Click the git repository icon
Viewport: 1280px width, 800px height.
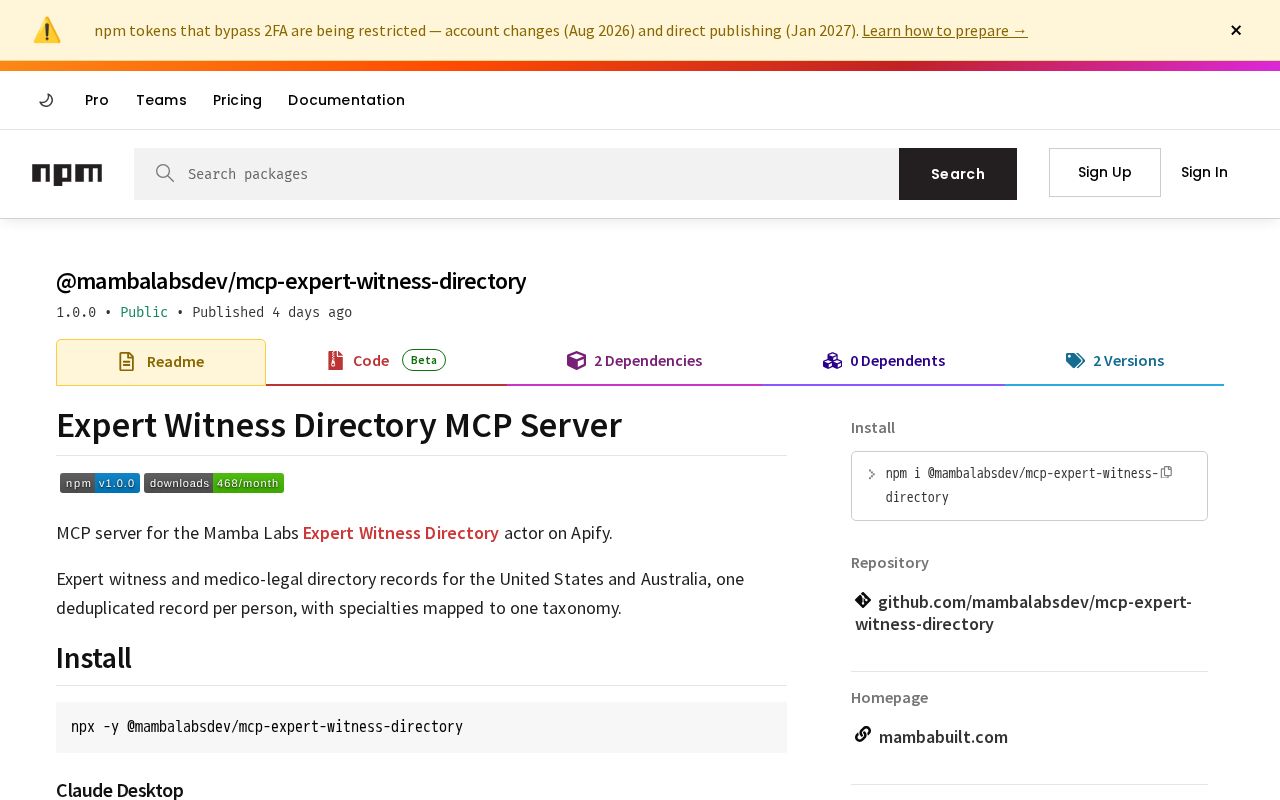[x=863, y=600]
